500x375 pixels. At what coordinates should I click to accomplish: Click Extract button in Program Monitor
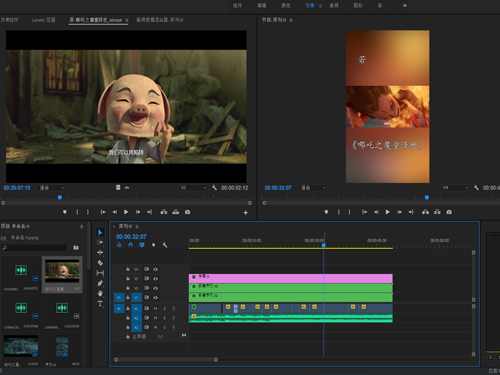coord(437,212)
